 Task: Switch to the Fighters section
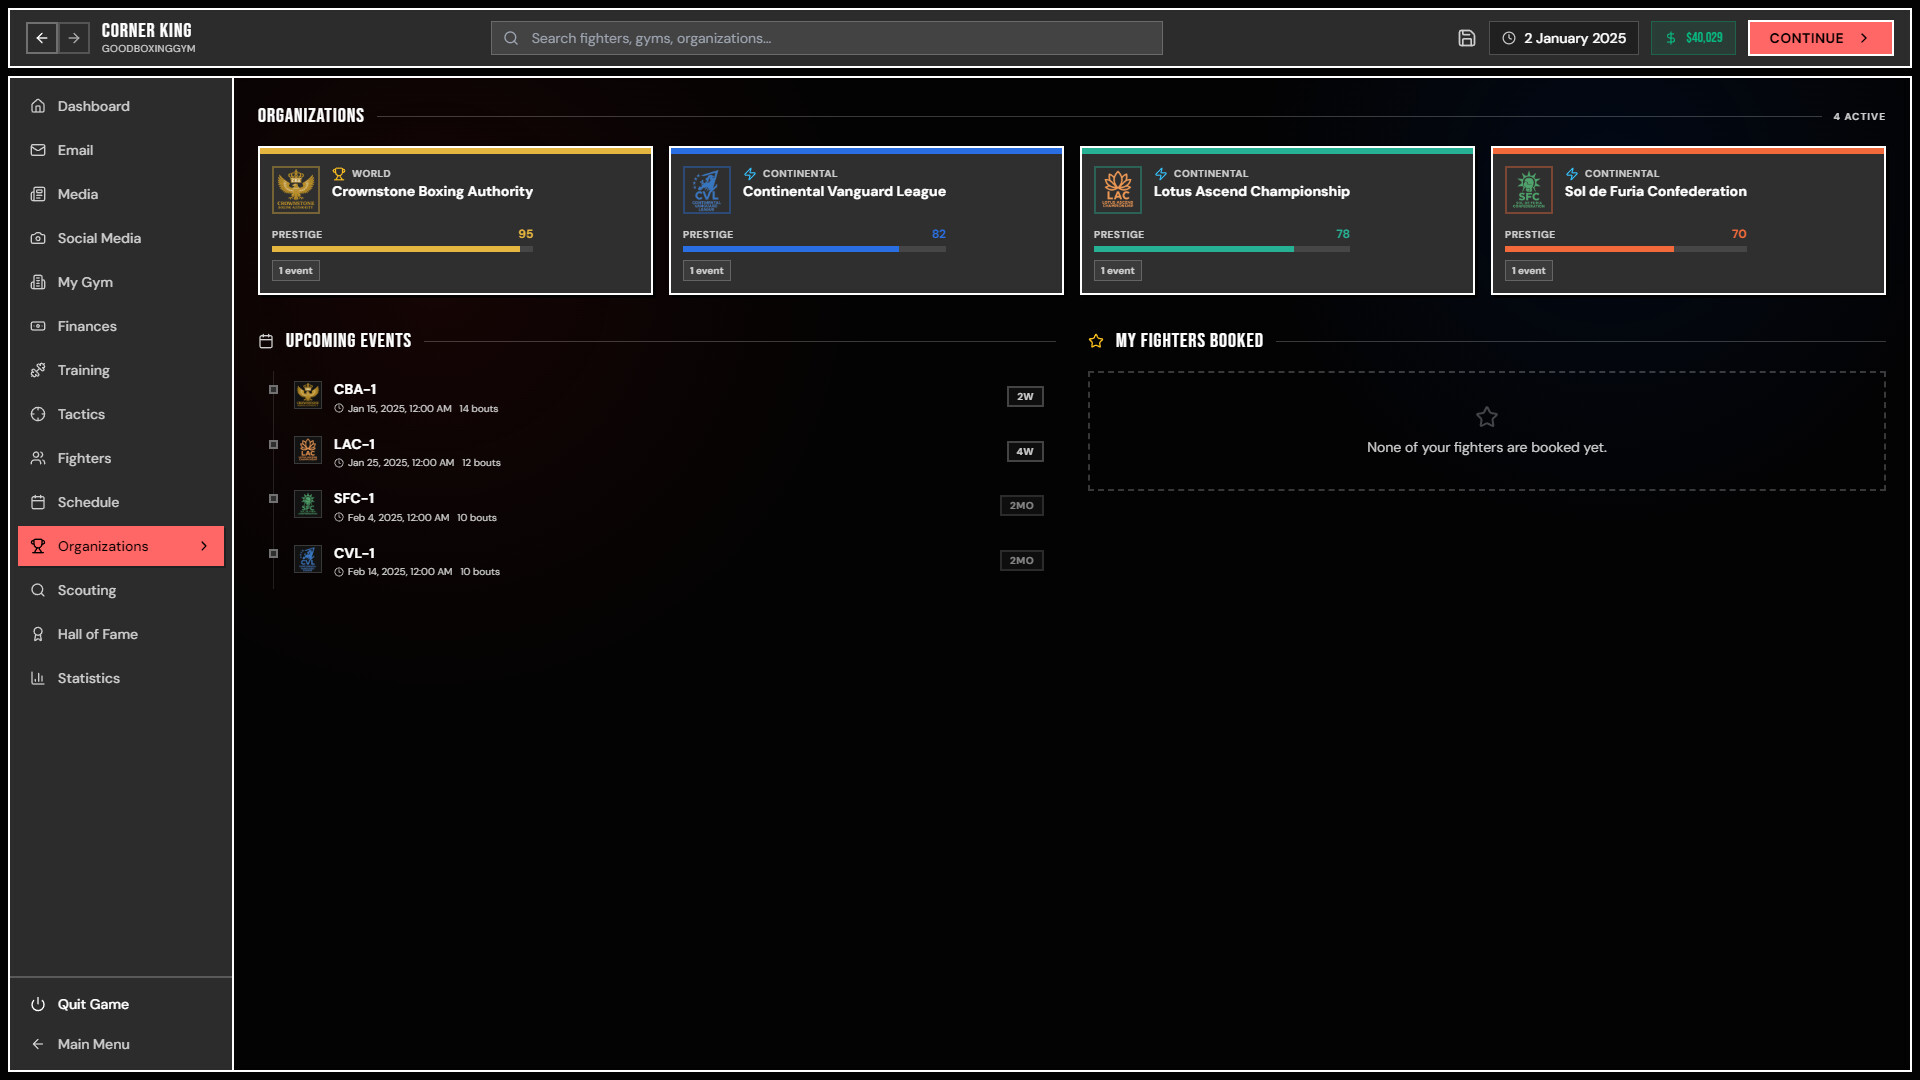[37, 458]
